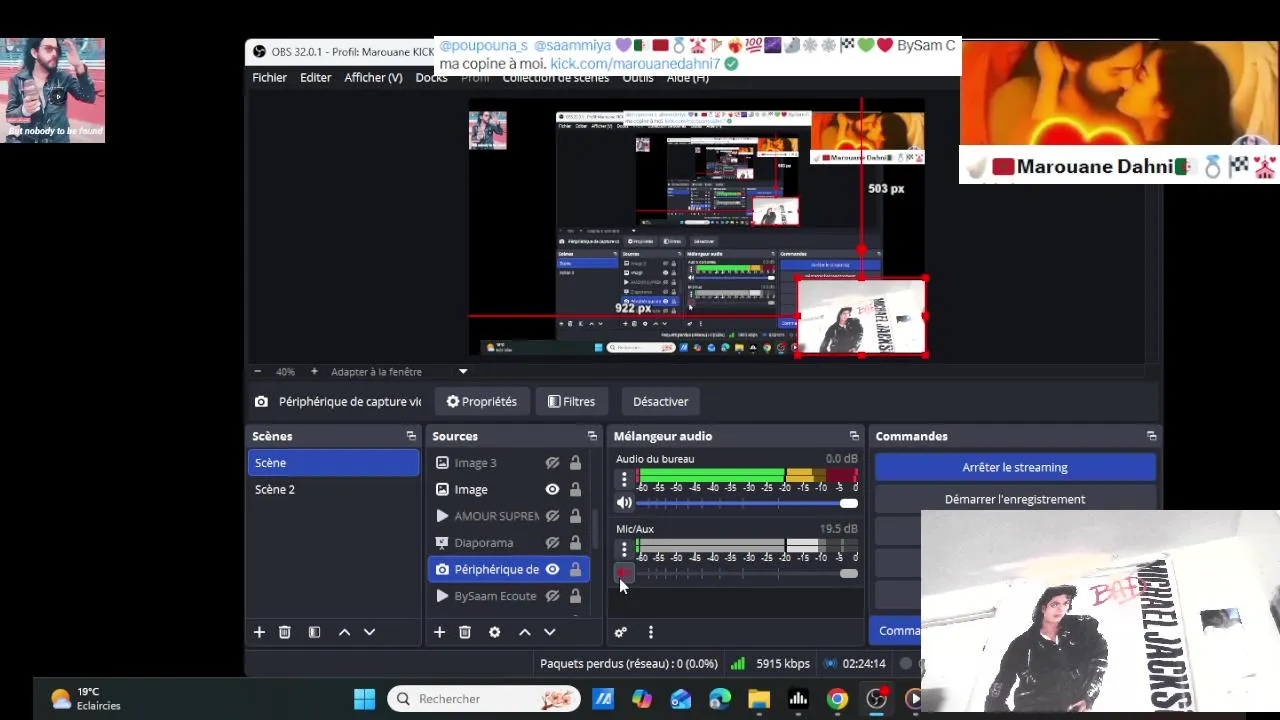The height and width of the screenshot is (720, 1280).
Task: Open the Editer menu
Action: (315, 78)
